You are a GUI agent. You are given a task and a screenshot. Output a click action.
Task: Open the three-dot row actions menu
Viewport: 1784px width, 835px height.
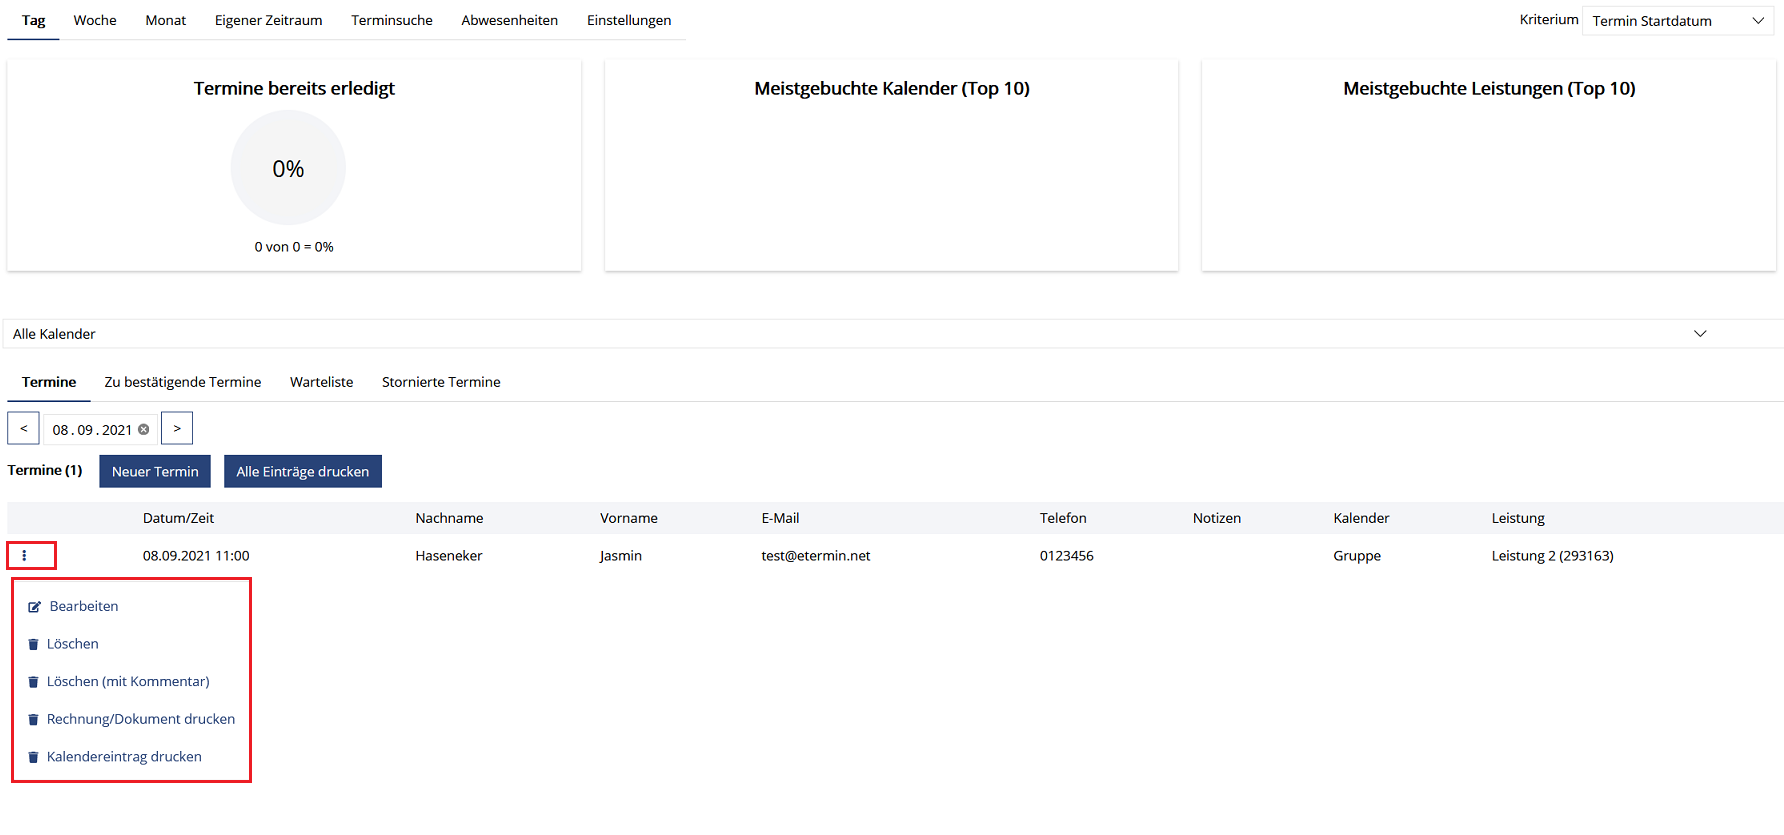pos(24,556)
